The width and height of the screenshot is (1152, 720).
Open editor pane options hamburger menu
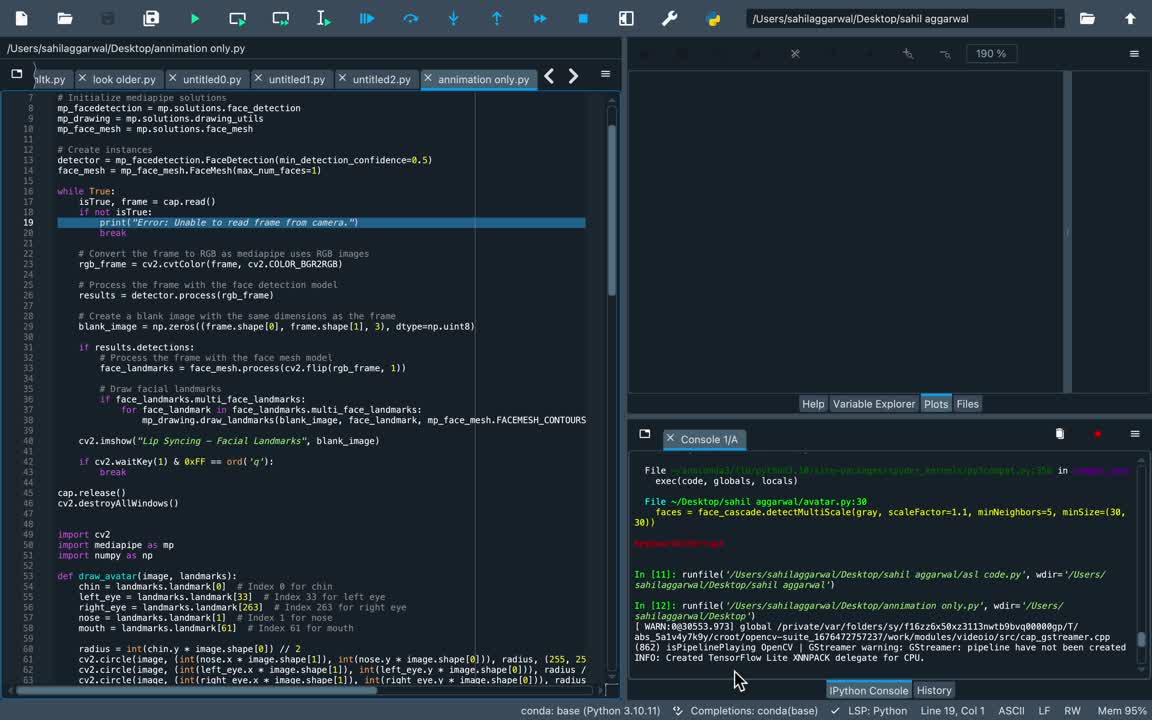click(x=605, y=73)
